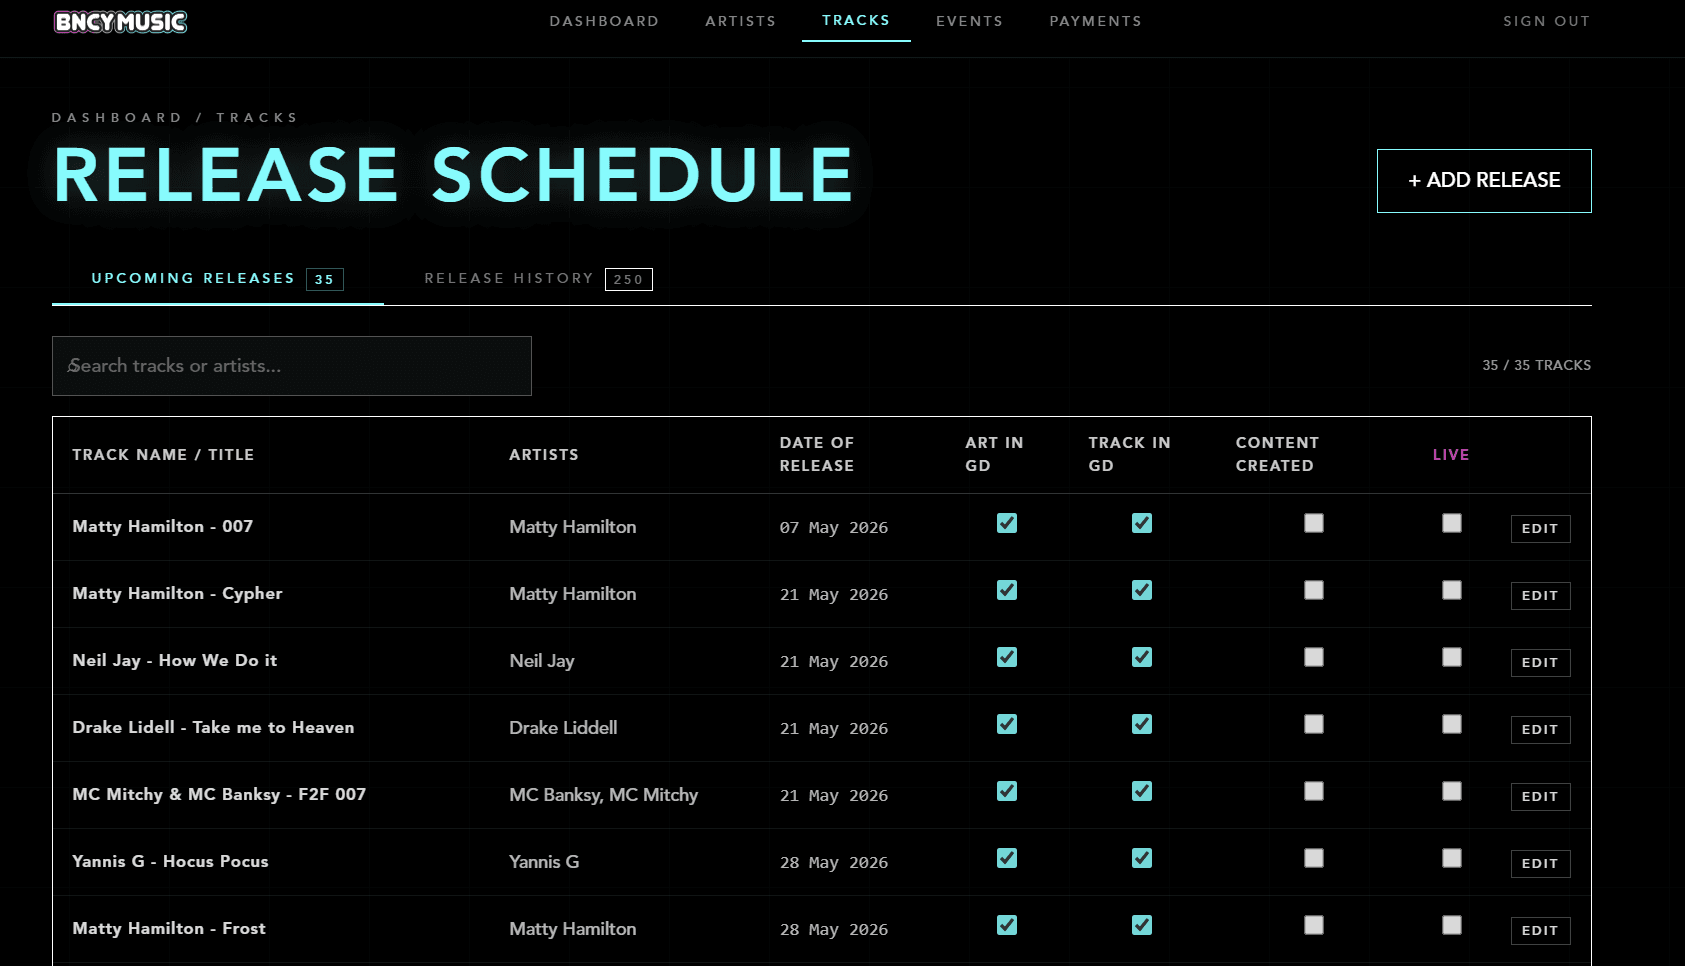Click the Track Name / Title column header
Screen dimensions: 1685x966
[163, 454]
